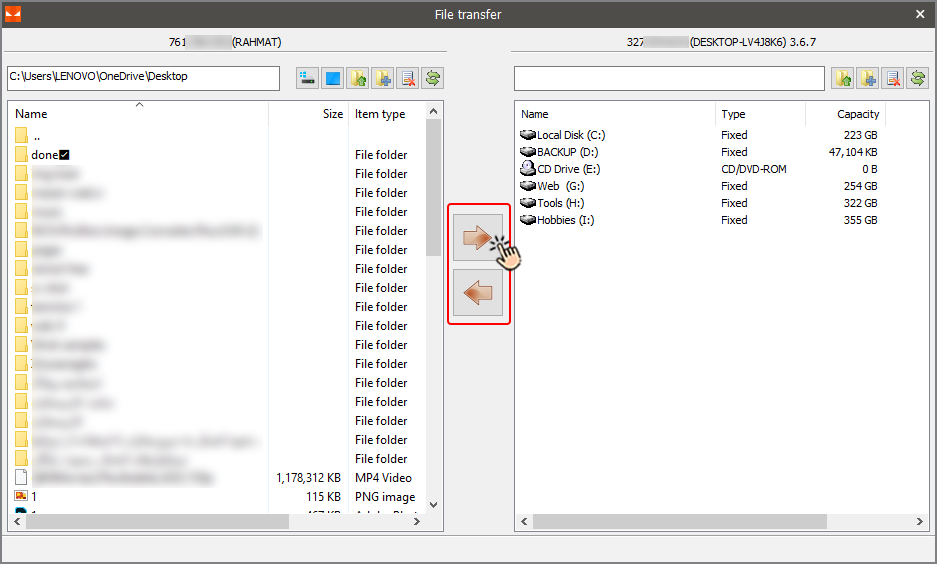The height and width of the screenshot is (564, 937).
Task: Click '115 KB' size cell
Action: 323,496
